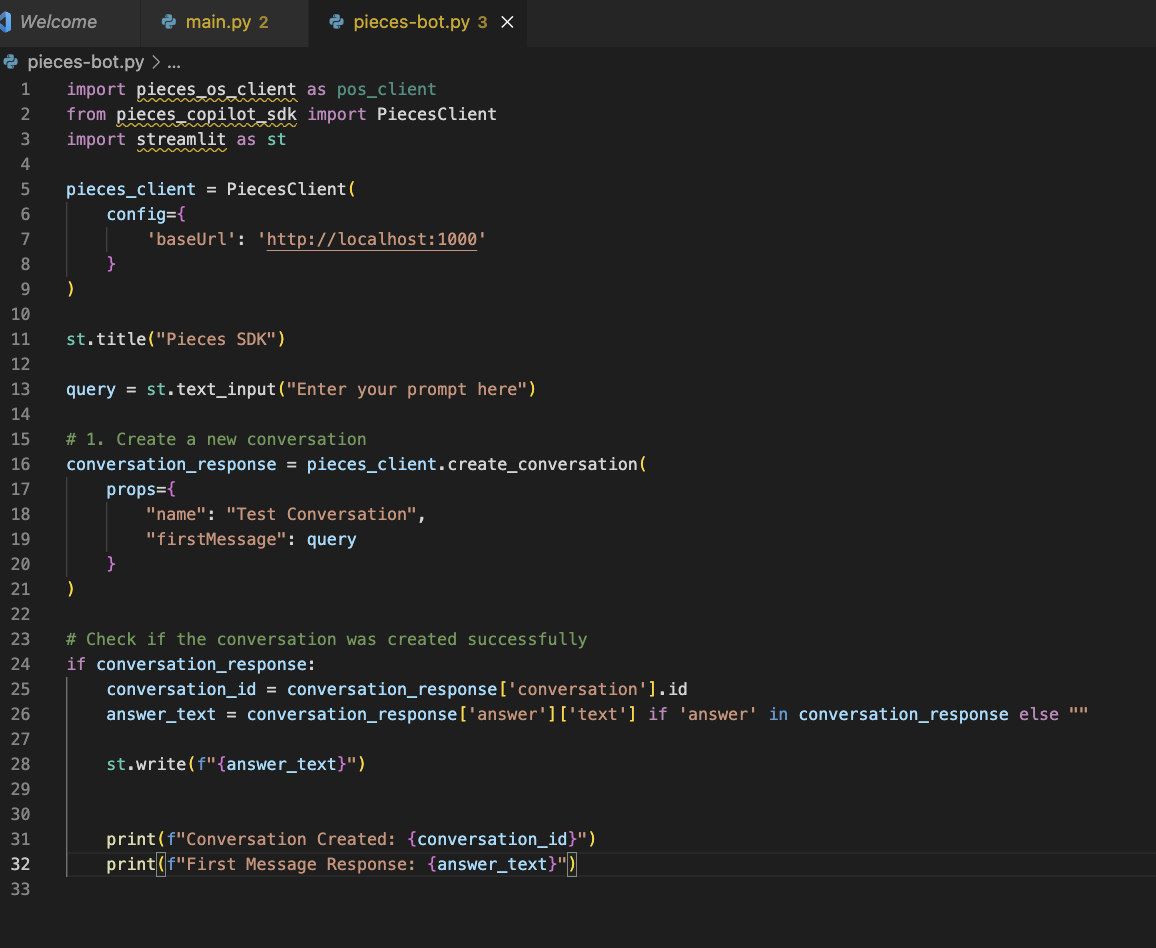Click 'create_conversation' method on line 16
Screen dimensions: 1156x948
[x=543, y=464]
